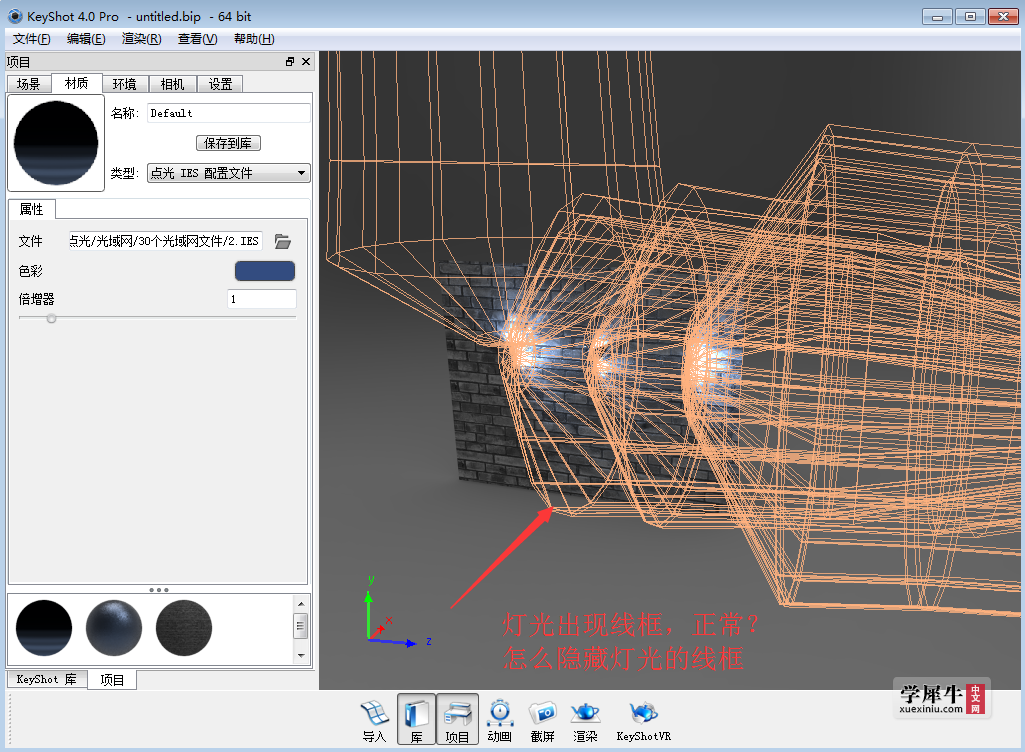Click the 倍增器 slider handle
The width and height of the screenshot is (1025, 752).
(52, 318)
